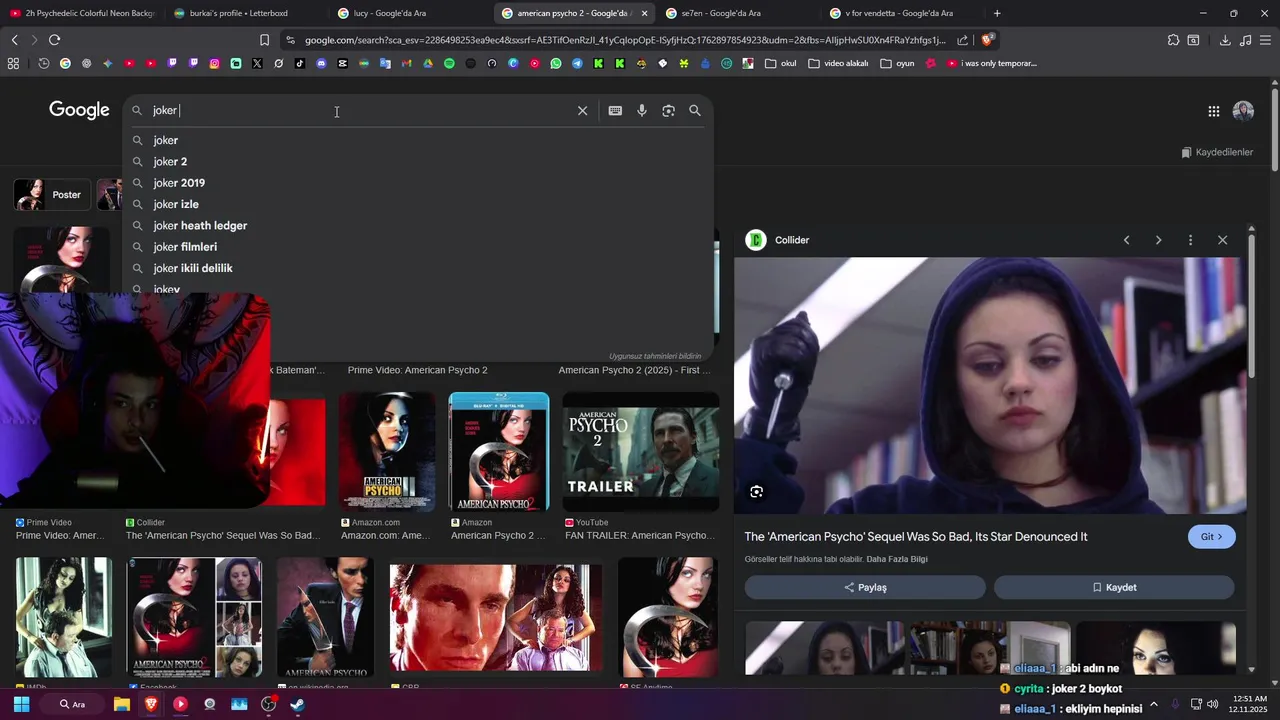The image size is (1280, 720).
Task: Clear the search box with the X icon
Action: [x=582, y=111]
